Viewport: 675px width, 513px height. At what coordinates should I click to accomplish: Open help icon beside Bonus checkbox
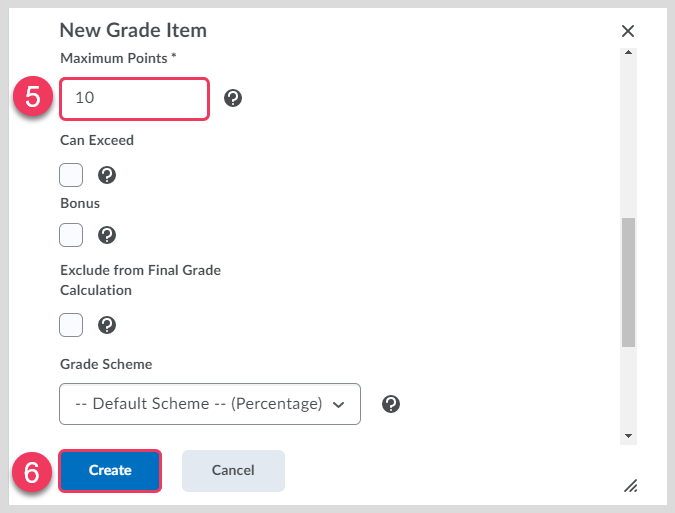click(107, 235)
